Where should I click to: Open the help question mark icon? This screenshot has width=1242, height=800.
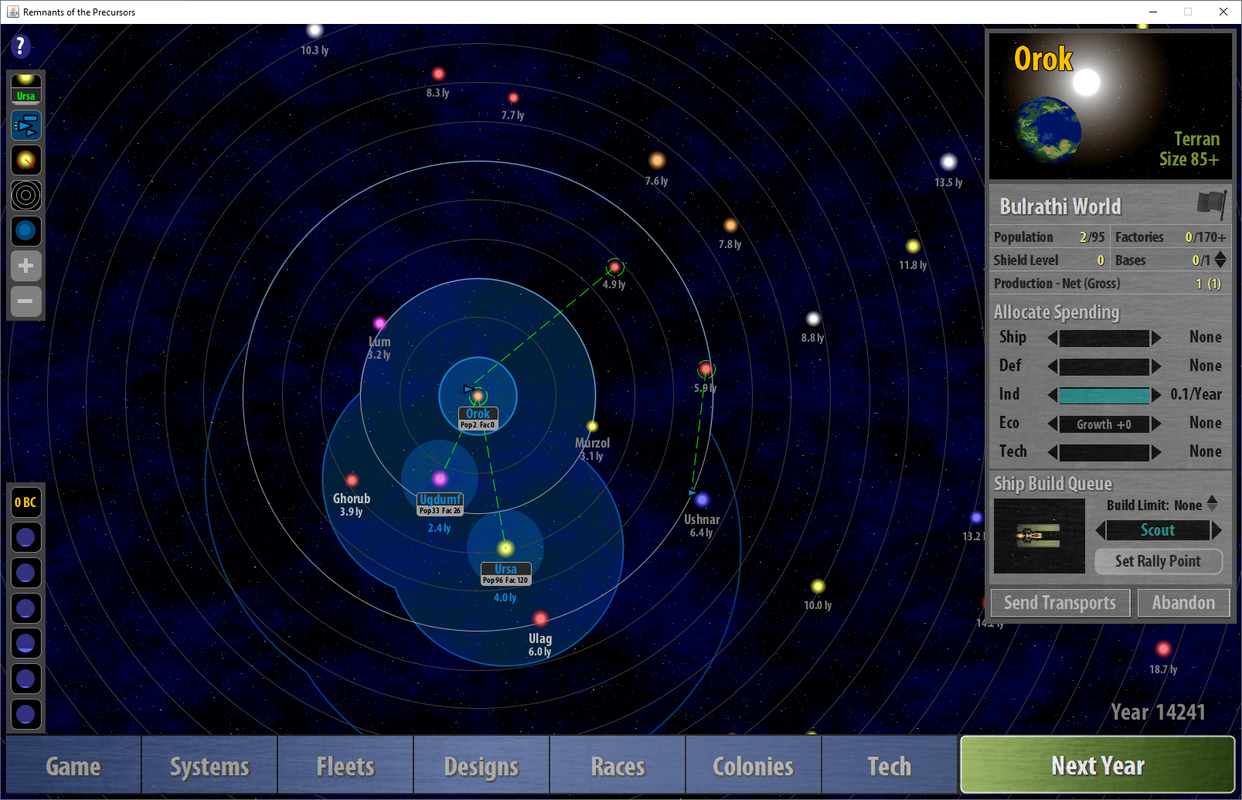pyautogui.click(x=21, y=46)
